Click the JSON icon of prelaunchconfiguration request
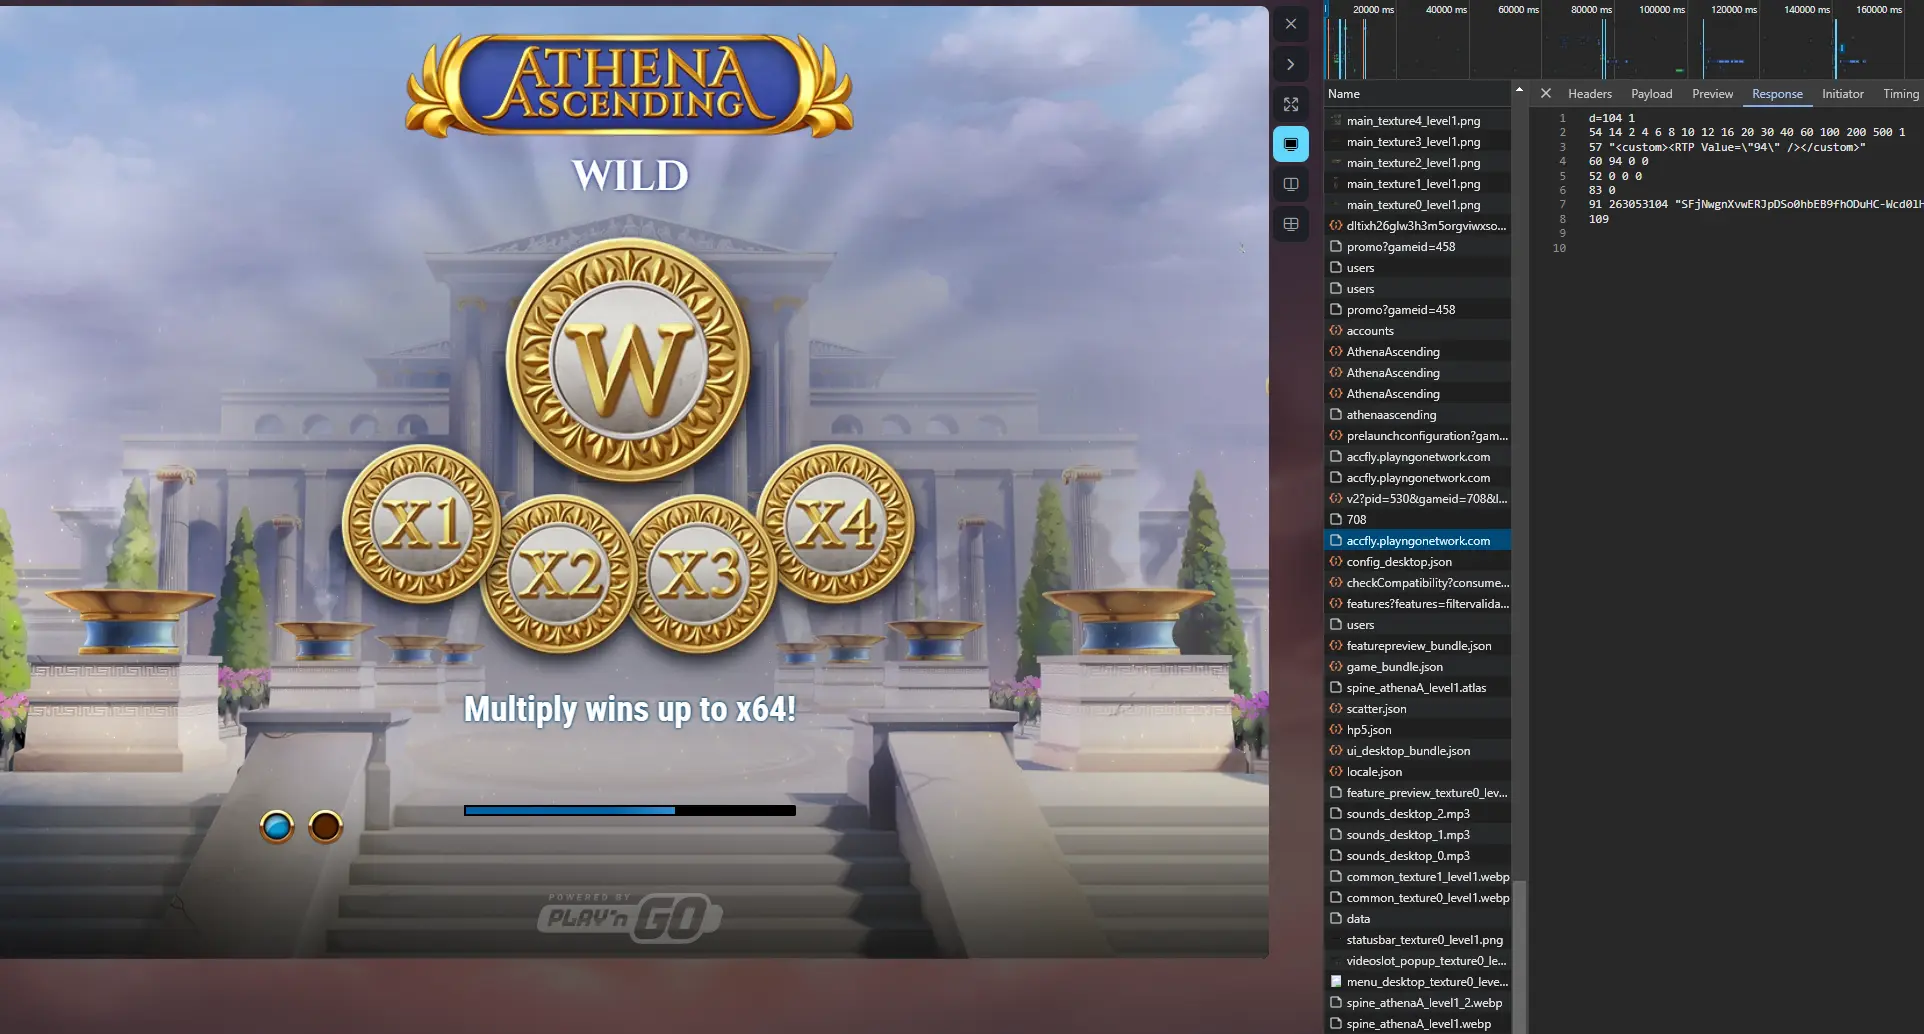 click(1335, 435)
